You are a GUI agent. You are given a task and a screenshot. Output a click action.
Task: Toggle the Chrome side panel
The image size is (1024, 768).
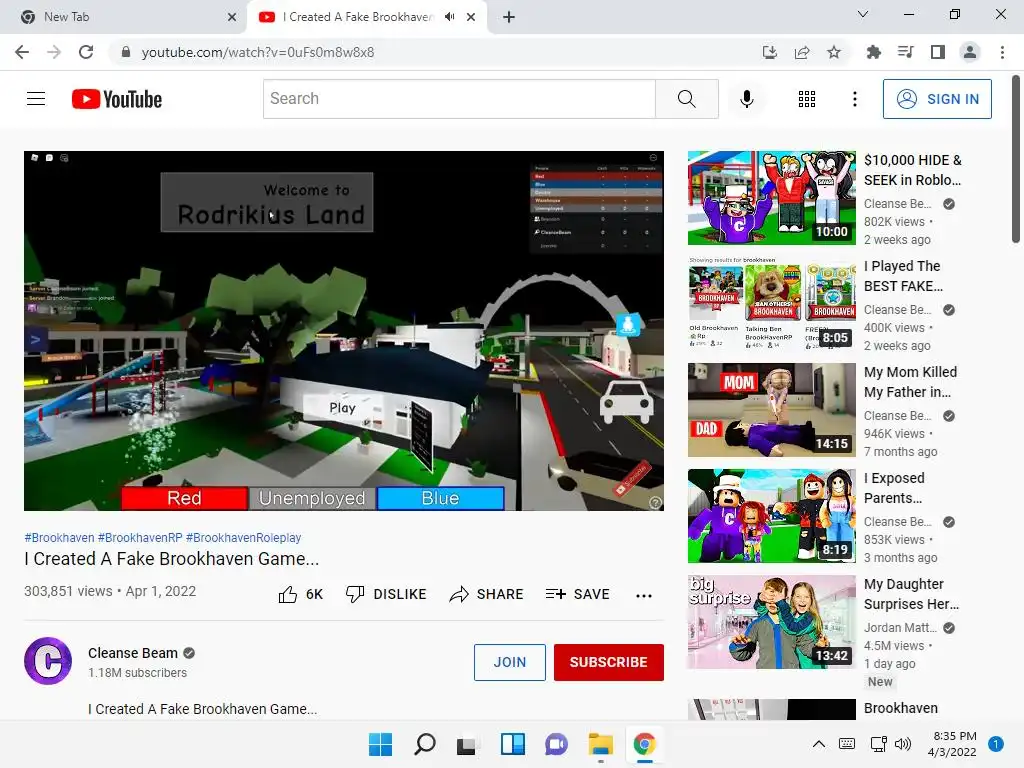tap(938, 52)
